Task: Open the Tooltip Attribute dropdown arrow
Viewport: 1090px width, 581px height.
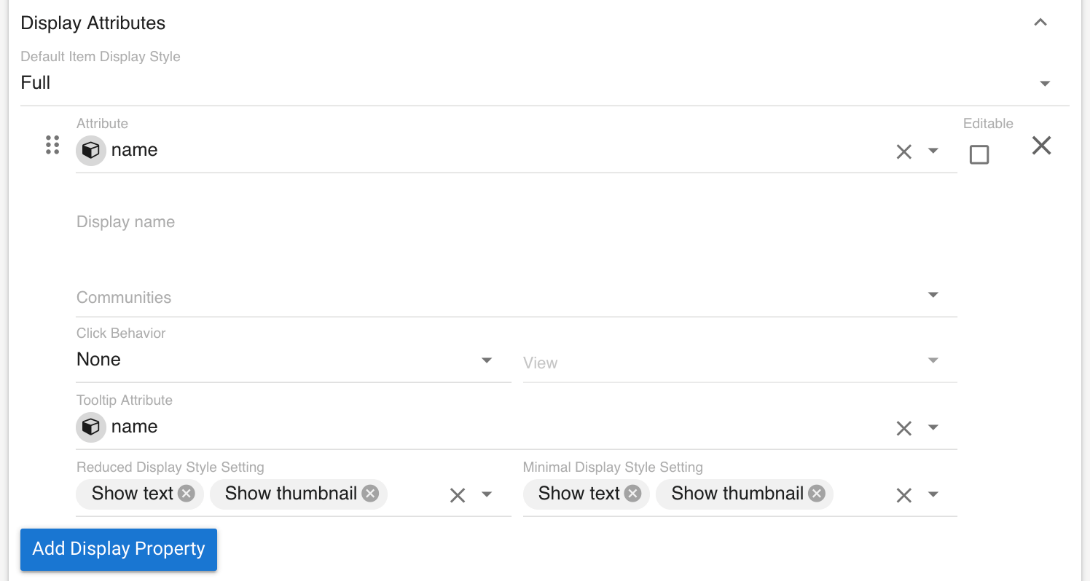Action: click(x=933, y=427)
